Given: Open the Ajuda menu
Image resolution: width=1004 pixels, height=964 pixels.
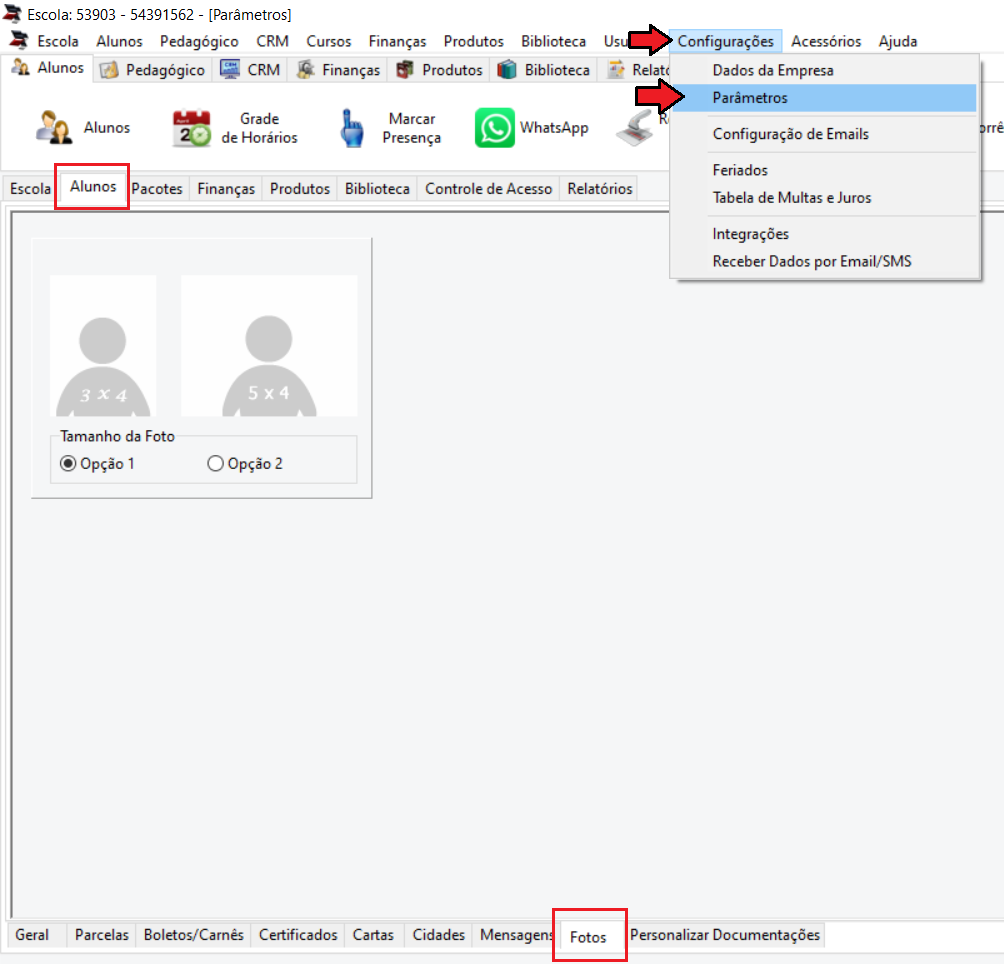Looking at the screenshot, I should (x=898, y=41).
